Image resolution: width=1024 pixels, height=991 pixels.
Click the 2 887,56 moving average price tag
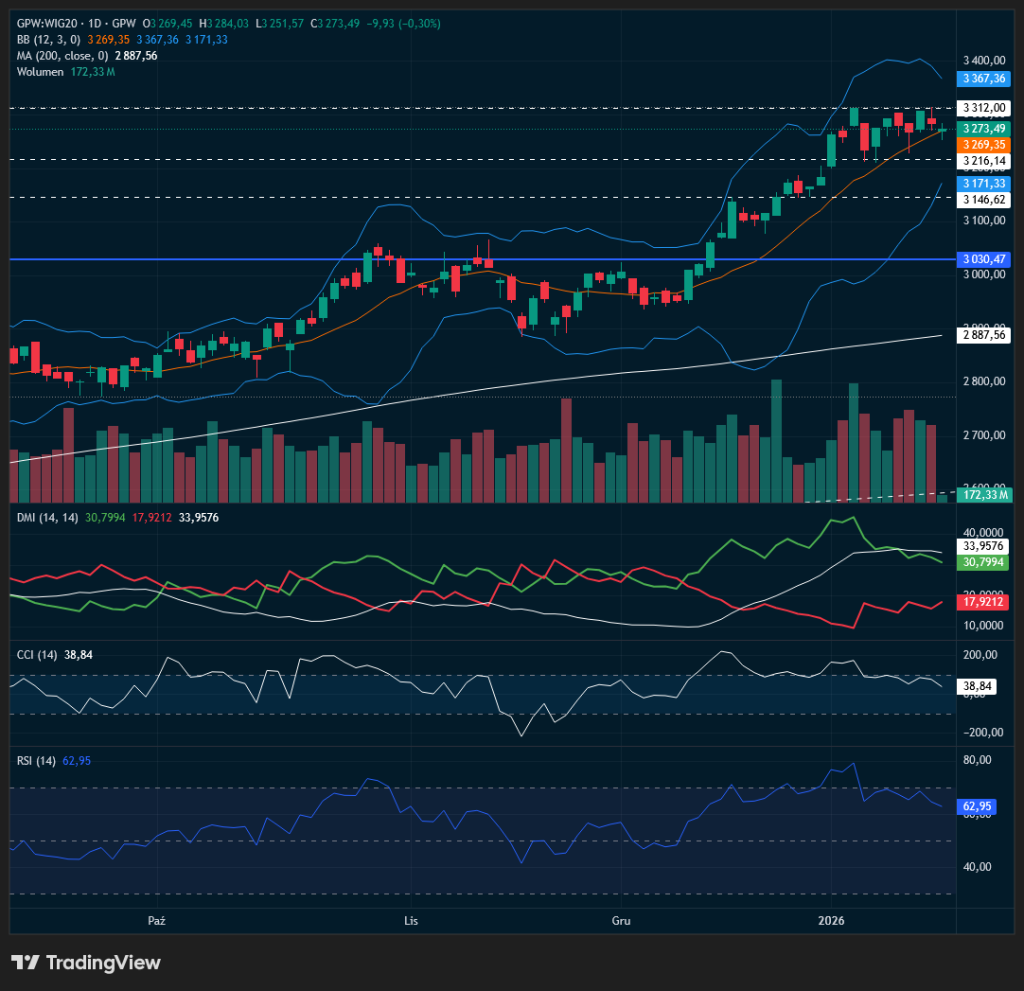click(983, 336)
